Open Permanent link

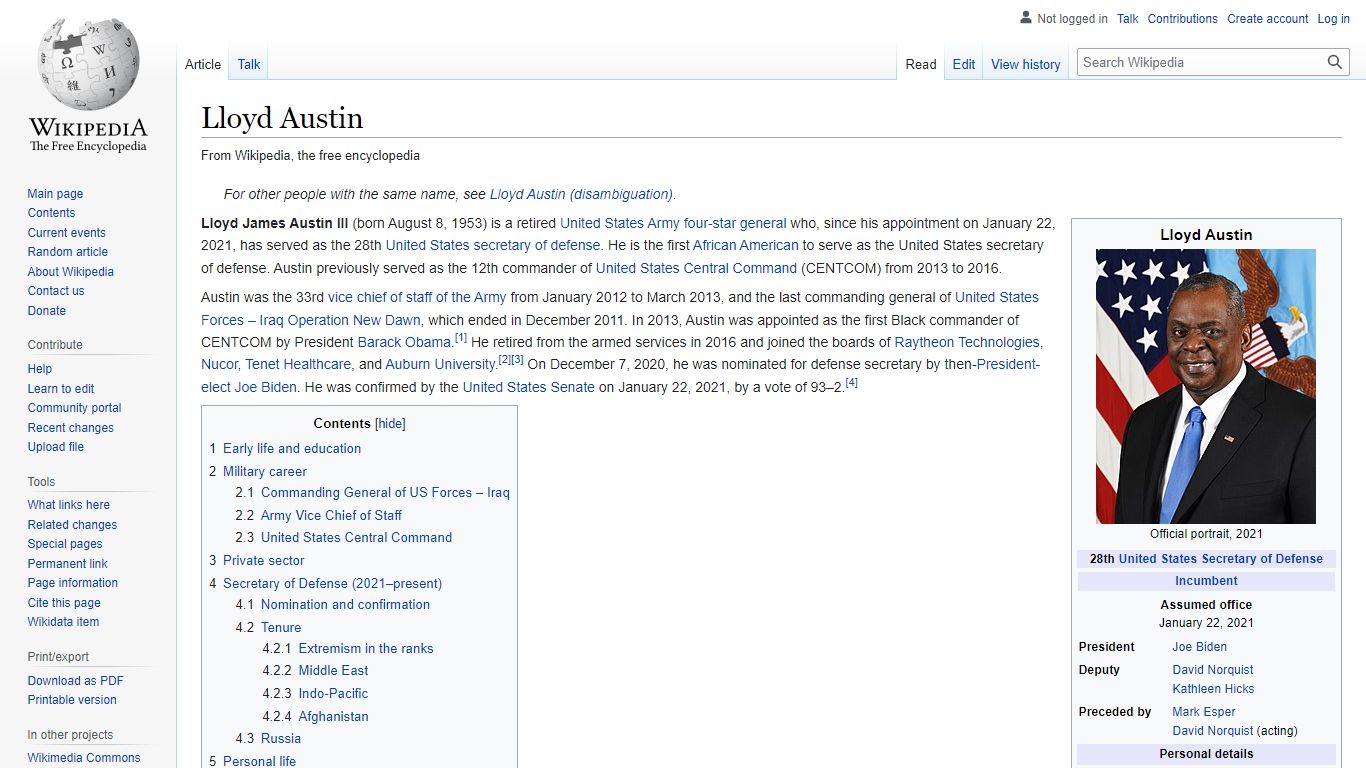point(67,564)
